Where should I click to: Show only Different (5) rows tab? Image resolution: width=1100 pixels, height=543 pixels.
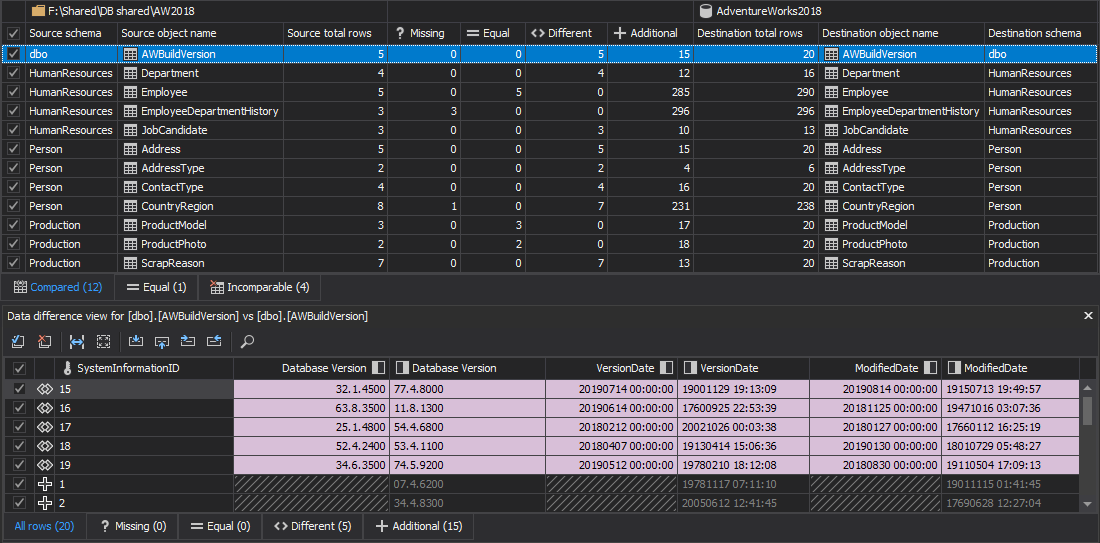(312, 526)
